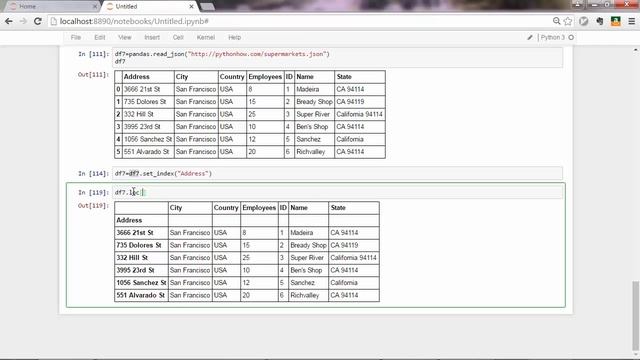Click the notebook vertical scrollbar thumb

point(635,316)
